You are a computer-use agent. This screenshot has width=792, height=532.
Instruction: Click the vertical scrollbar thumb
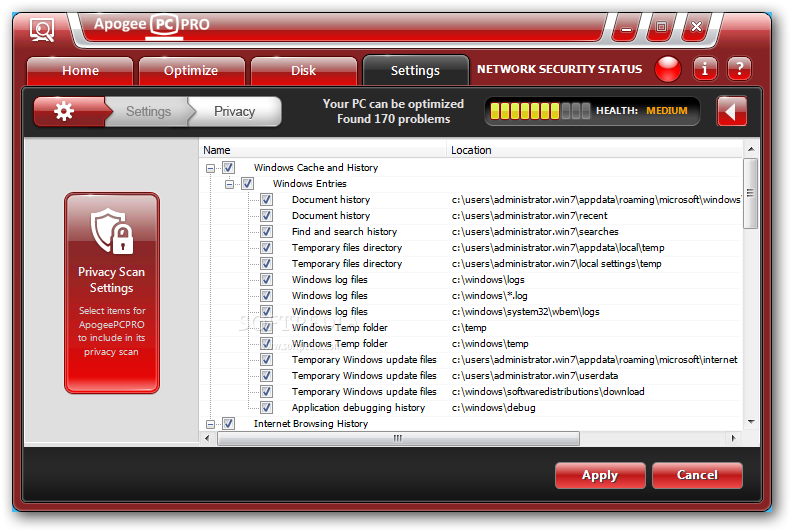click(x=751, y=194)
